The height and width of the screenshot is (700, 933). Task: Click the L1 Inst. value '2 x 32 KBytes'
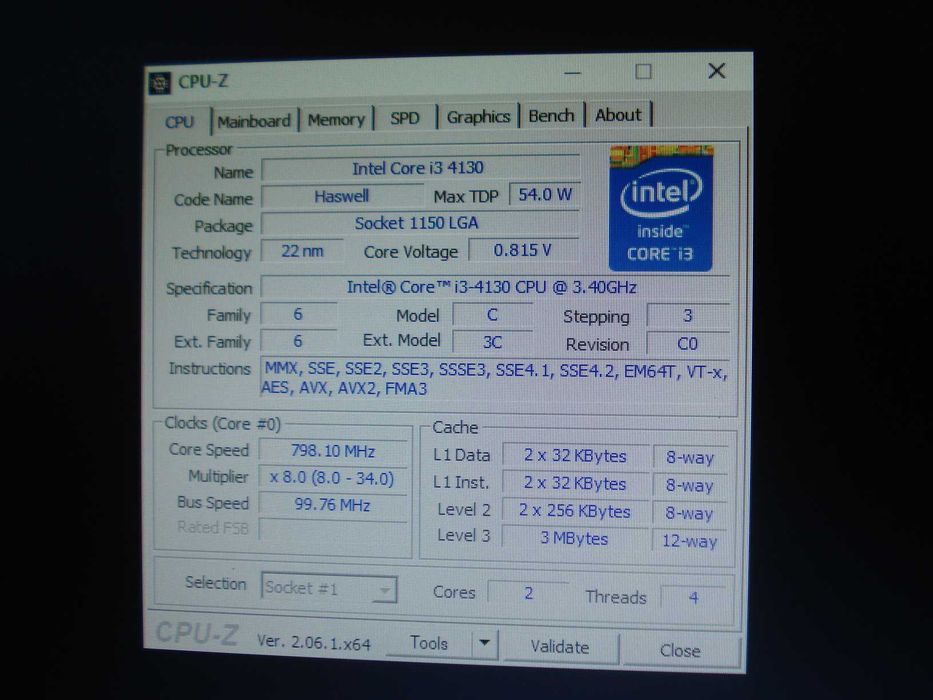point(575,483)
